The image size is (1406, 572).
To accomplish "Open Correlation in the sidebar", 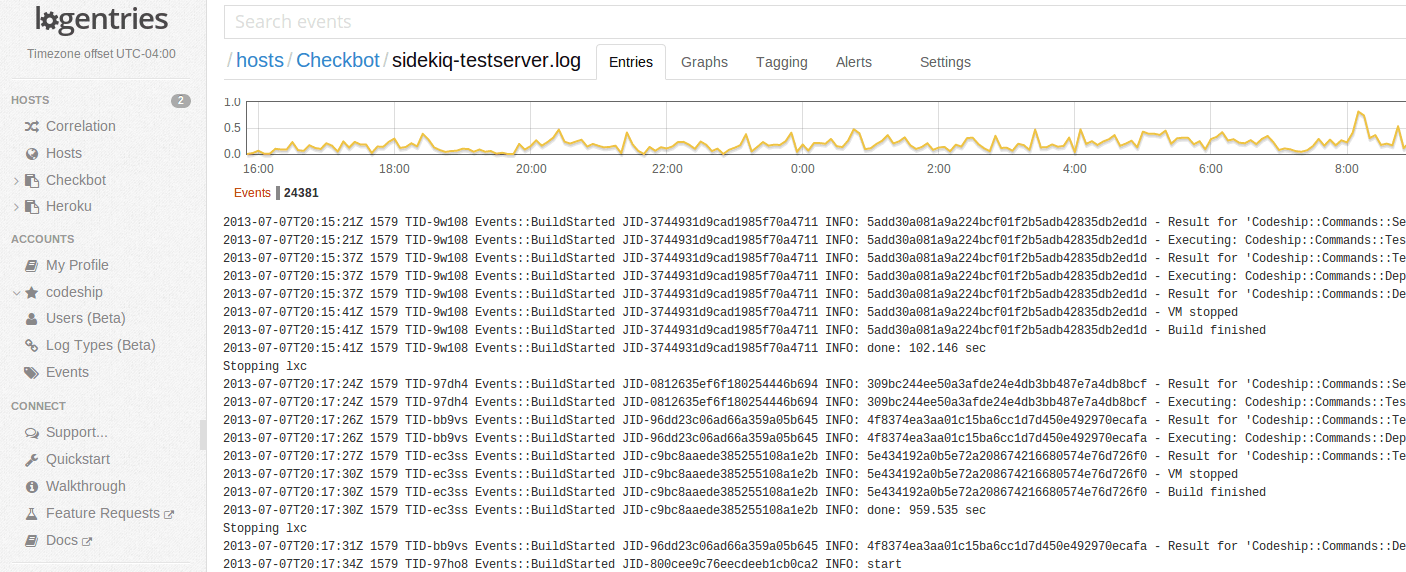I will 81,126.
